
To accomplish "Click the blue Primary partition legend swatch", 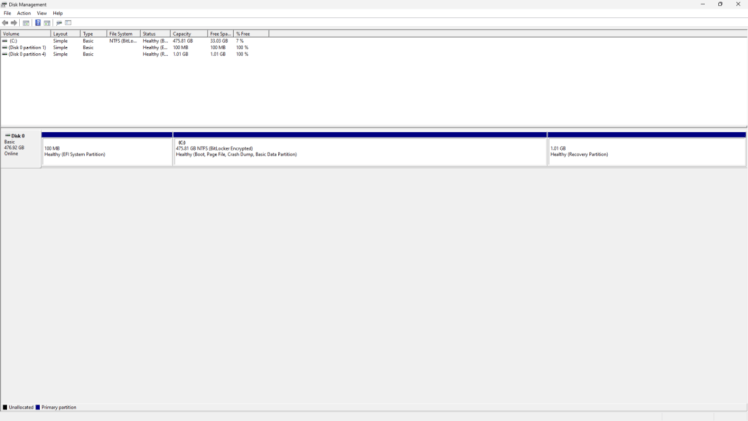I will [38, 407].
